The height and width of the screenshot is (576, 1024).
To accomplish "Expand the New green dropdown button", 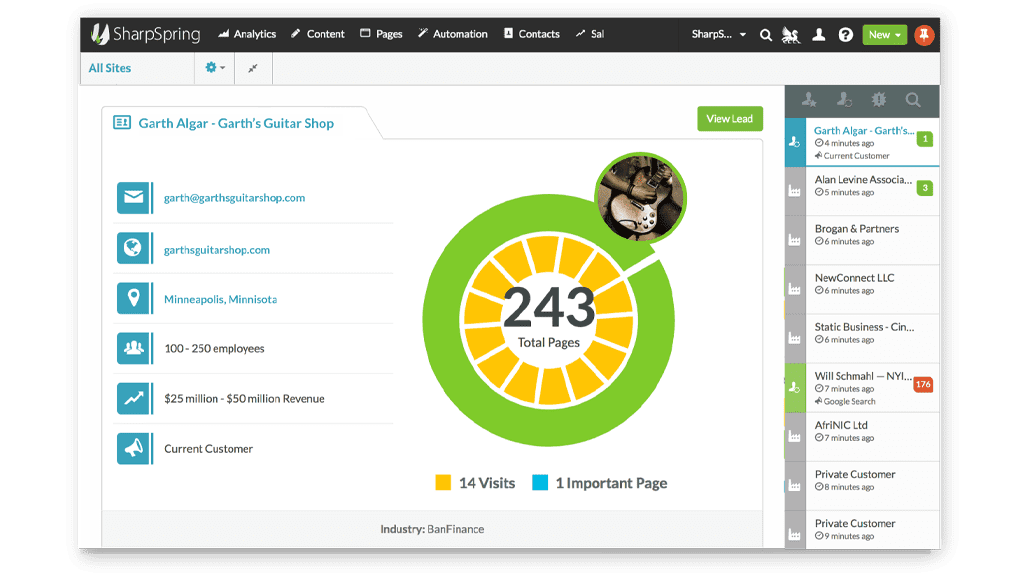I will click(884, 35).
